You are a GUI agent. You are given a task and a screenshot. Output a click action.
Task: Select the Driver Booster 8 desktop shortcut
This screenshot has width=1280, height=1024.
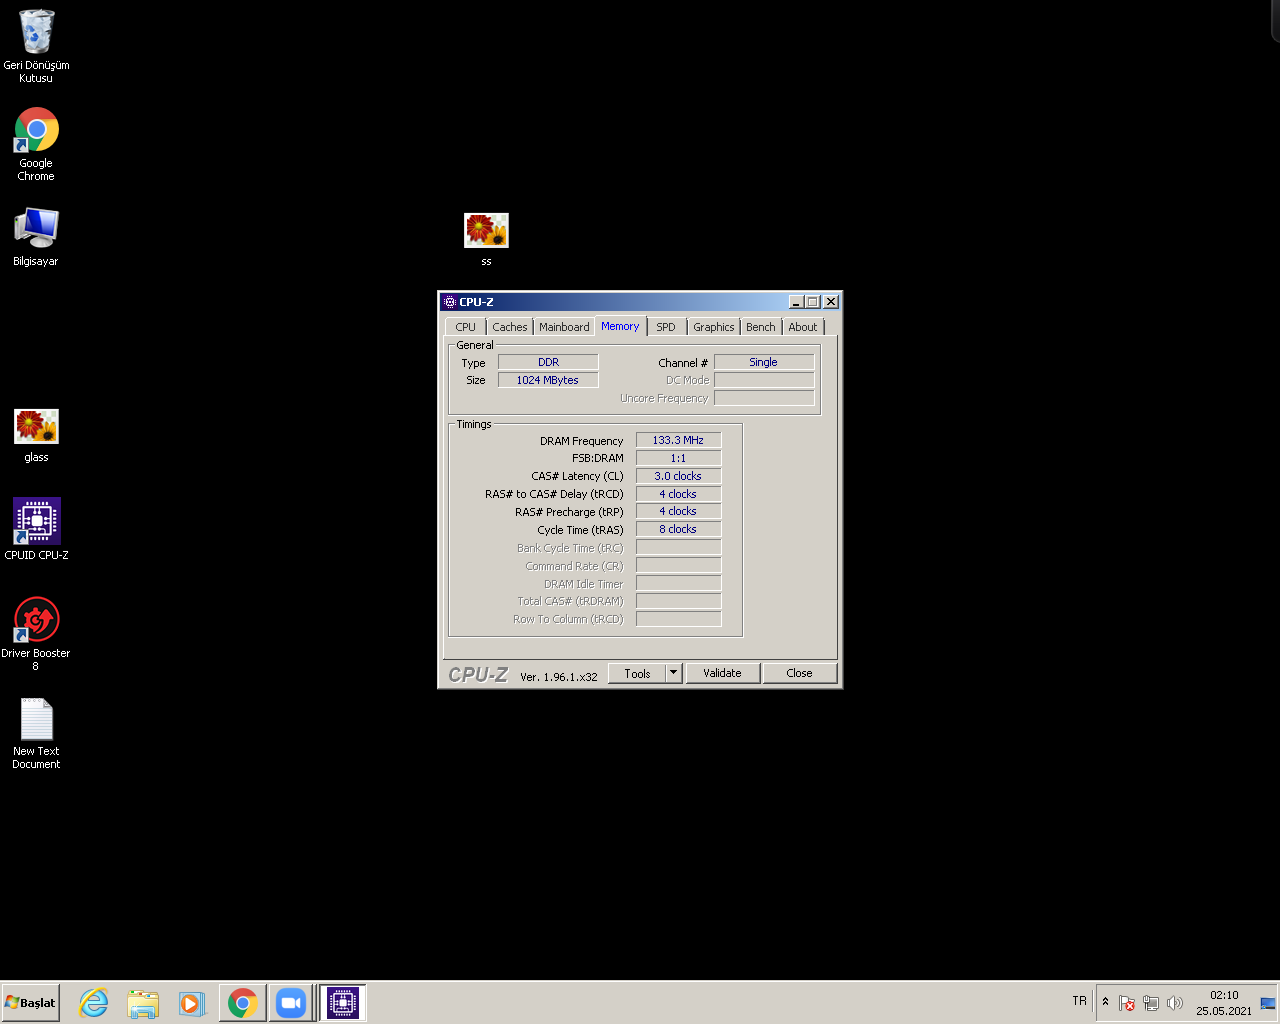pyautogui.click(x=36, y=633)
